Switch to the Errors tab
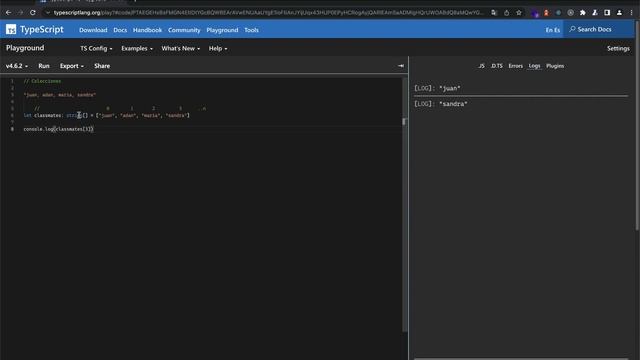The height and width of the screenshot is (360, 640). point(516,66)
